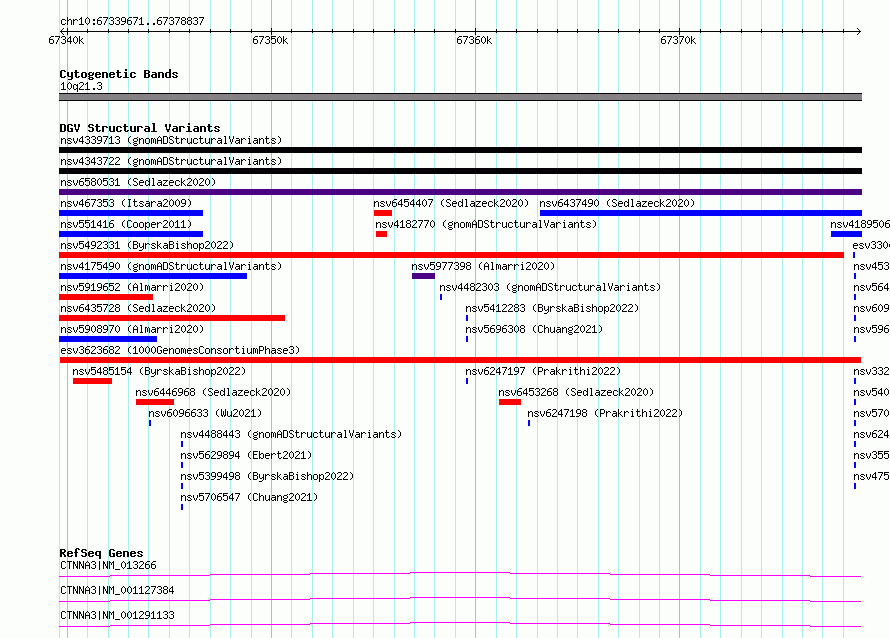Click the purple nsv6580531 variant bar
This screenshot has width=890, height=638.
pos(460,192)
